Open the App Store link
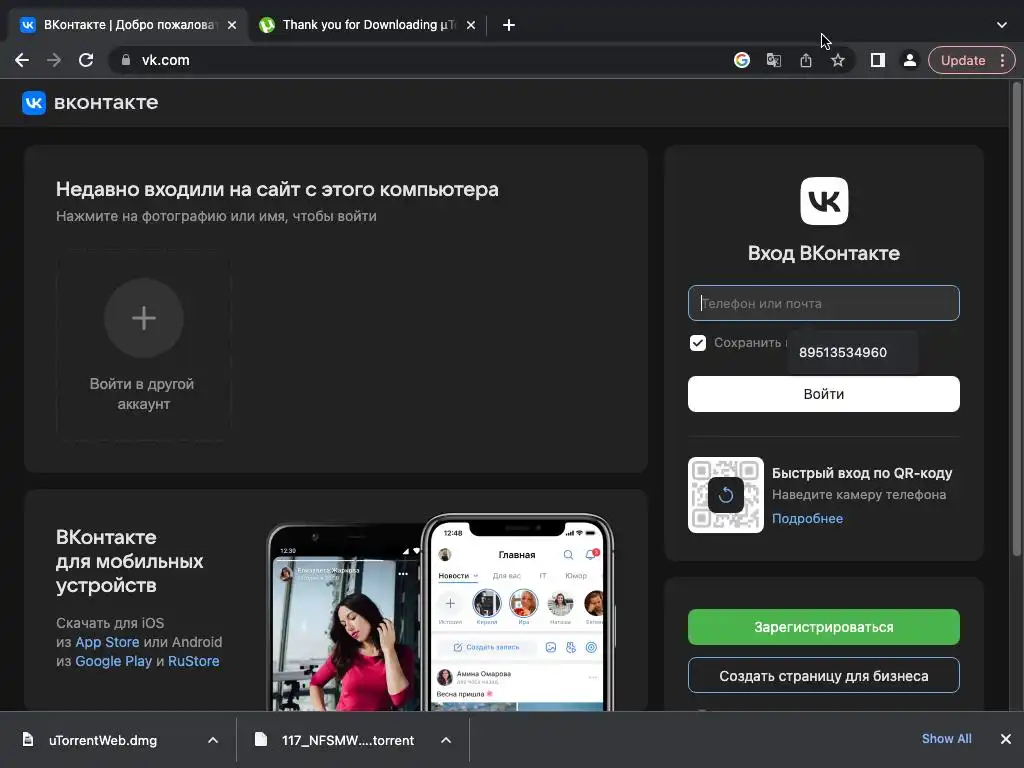This screenshot has width=1024, height=768. [107, 642]
